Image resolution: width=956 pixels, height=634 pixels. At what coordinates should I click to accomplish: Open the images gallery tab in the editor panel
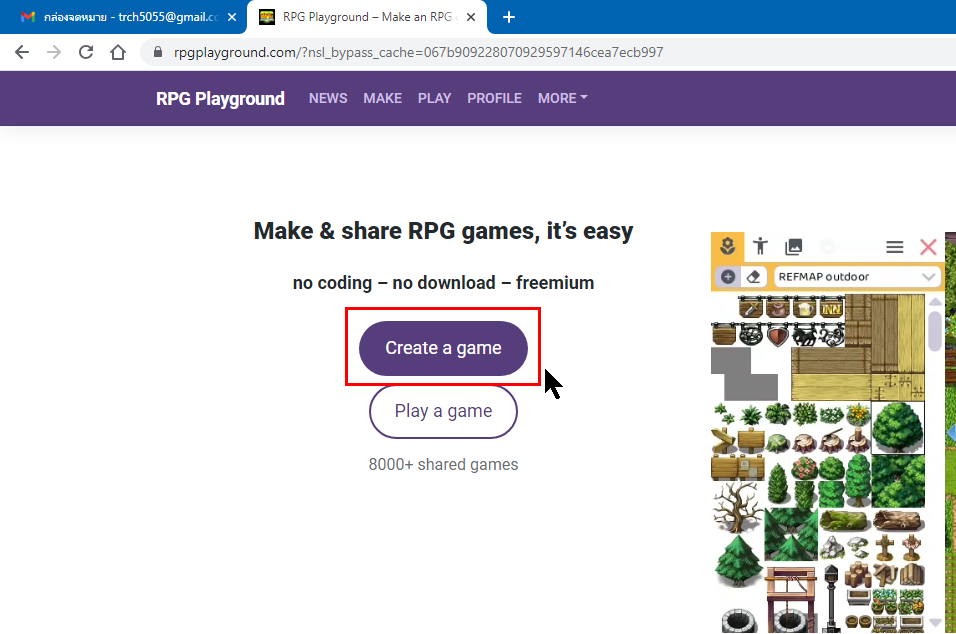pyautogui.click(x=794, y=246)
